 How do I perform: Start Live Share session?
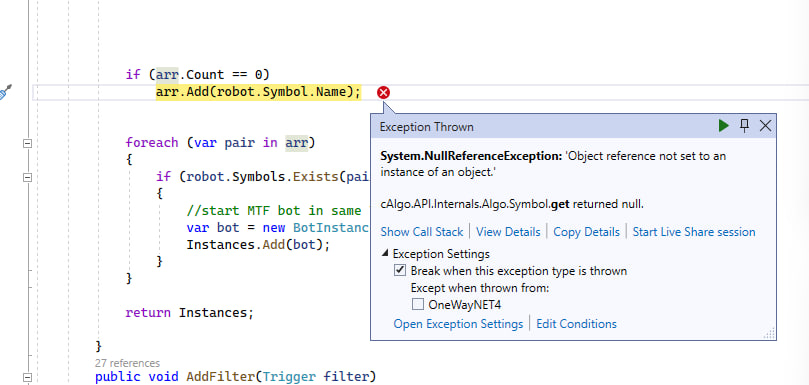694,232
